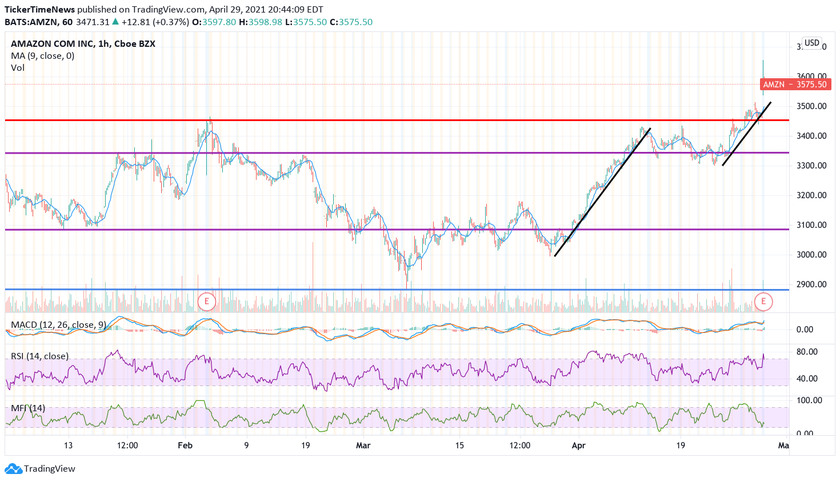Select the AMAZON COM INC, 1h title
The image size is (840, 482).
83,44
